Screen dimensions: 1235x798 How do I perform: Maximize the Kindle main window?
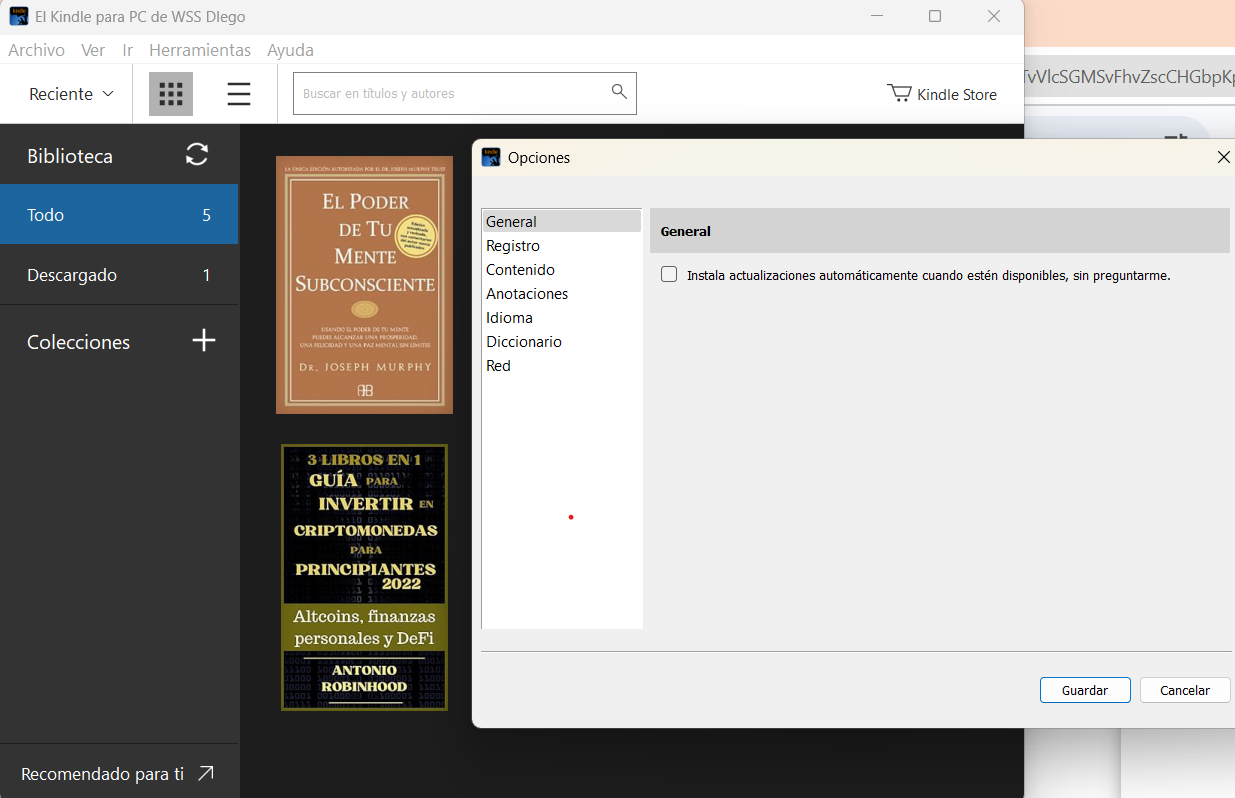tap(935, 16)
